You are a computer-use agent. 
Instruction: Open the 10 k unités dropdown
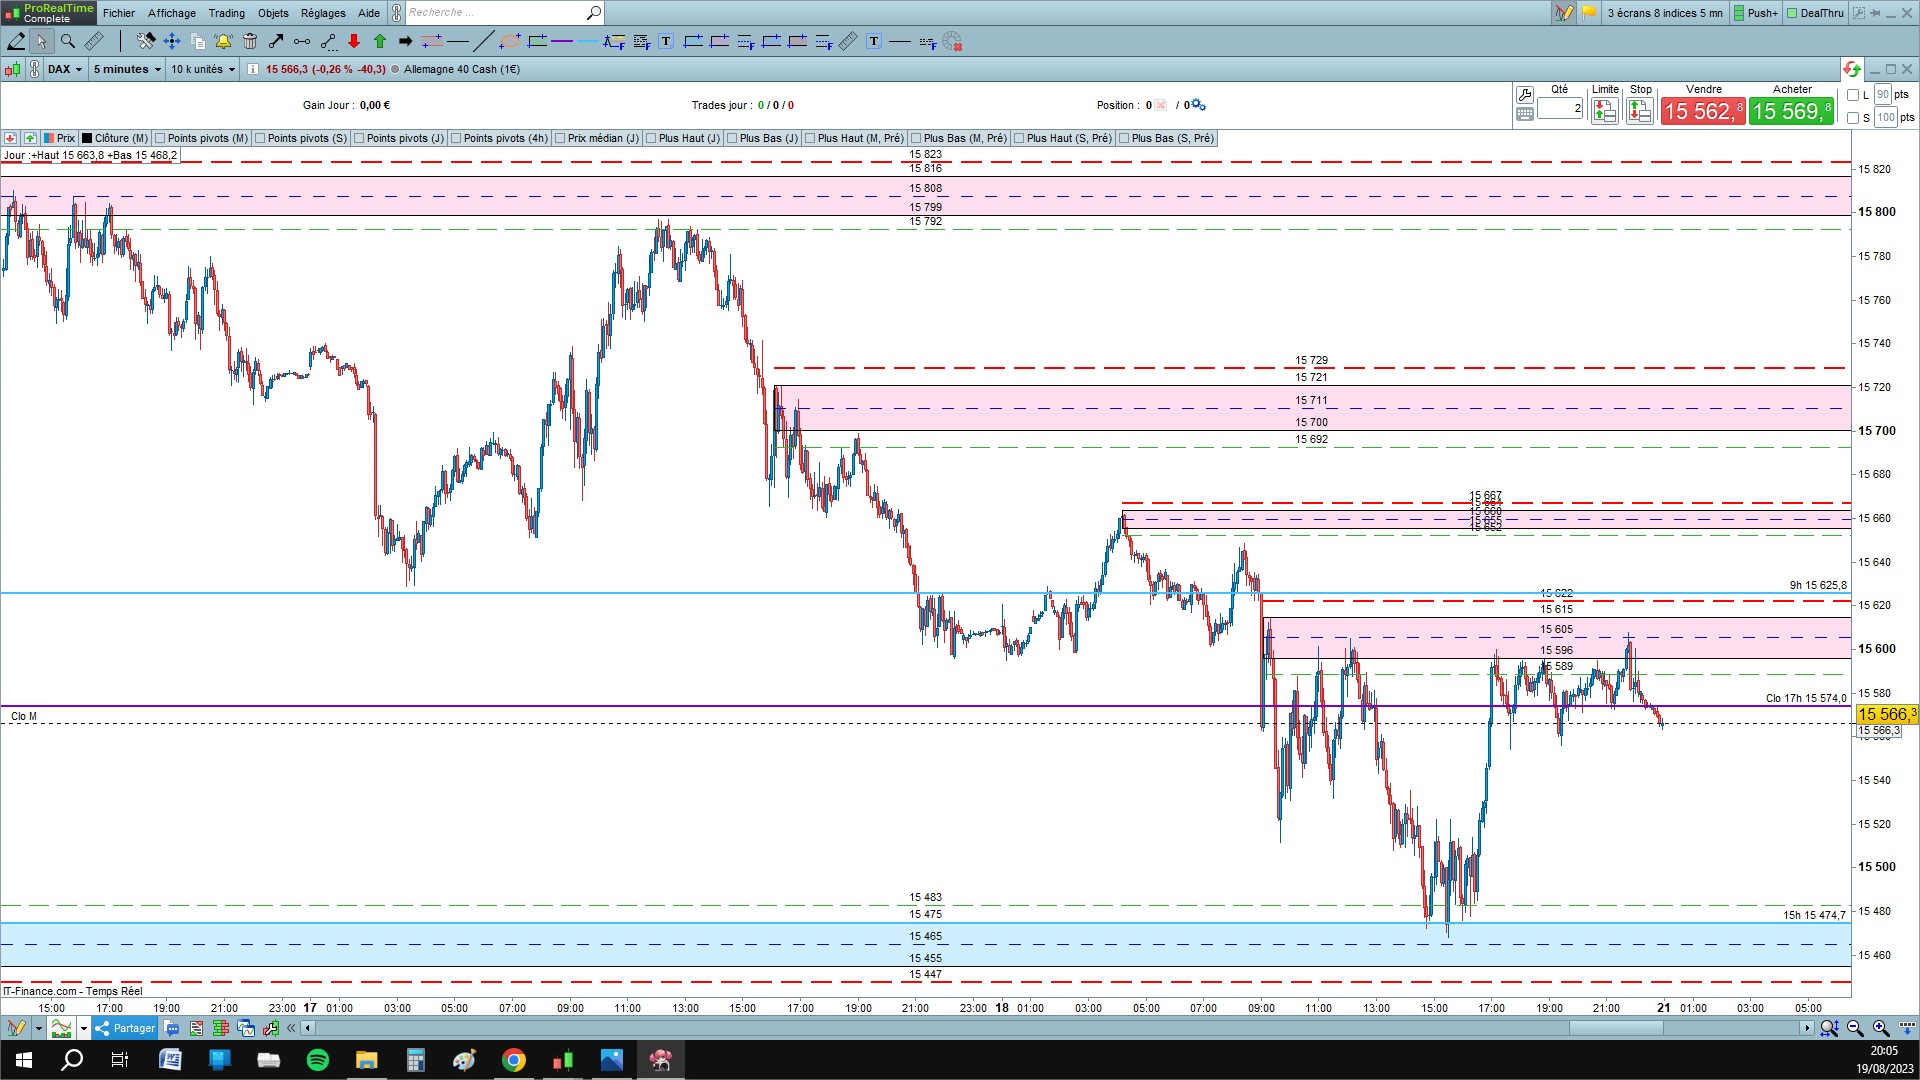pos(203,69)
